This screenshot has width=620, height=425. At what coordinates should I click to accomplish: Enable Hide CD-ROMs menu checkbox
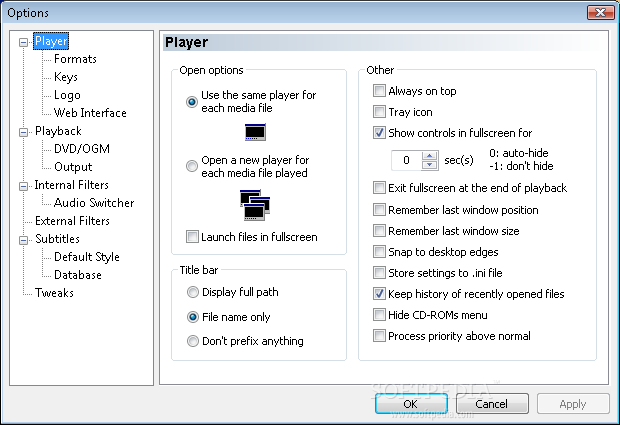[379, 315]
